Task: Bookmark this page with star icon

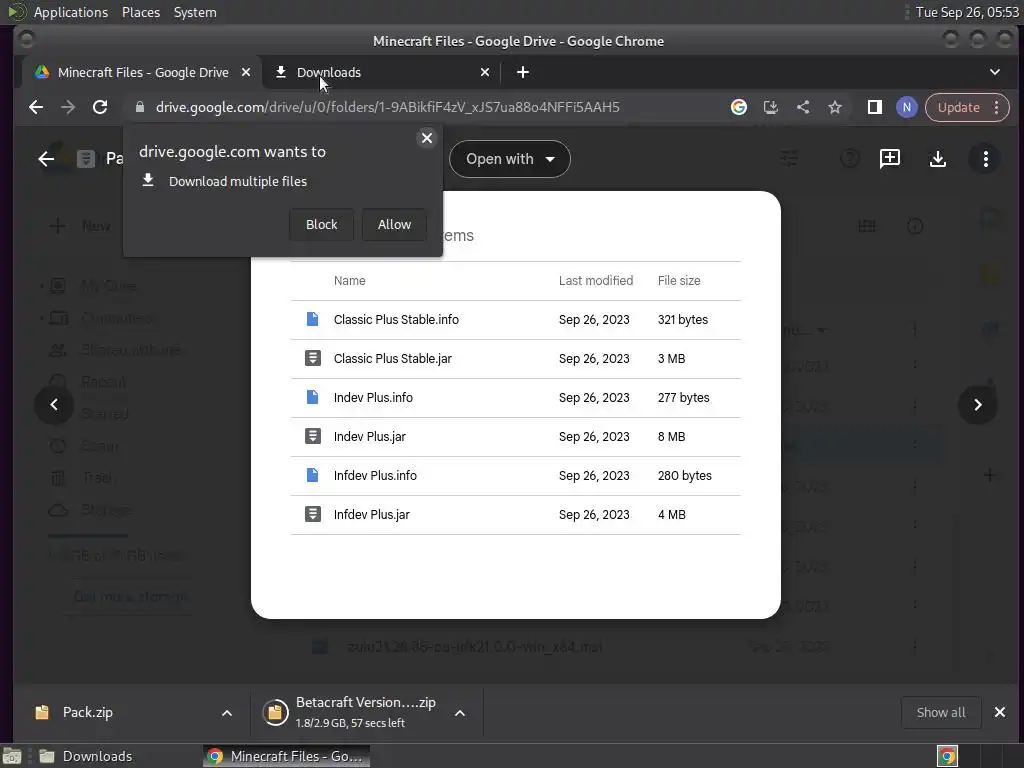Action: (x=835, y=107)
